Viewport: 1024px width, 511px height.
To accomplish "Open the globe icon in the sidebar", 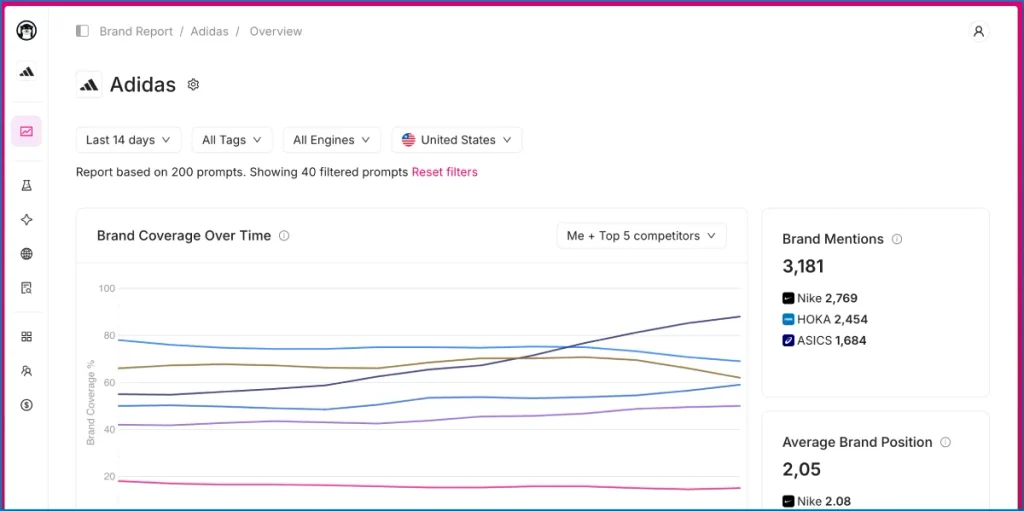I will pos(26,254).
